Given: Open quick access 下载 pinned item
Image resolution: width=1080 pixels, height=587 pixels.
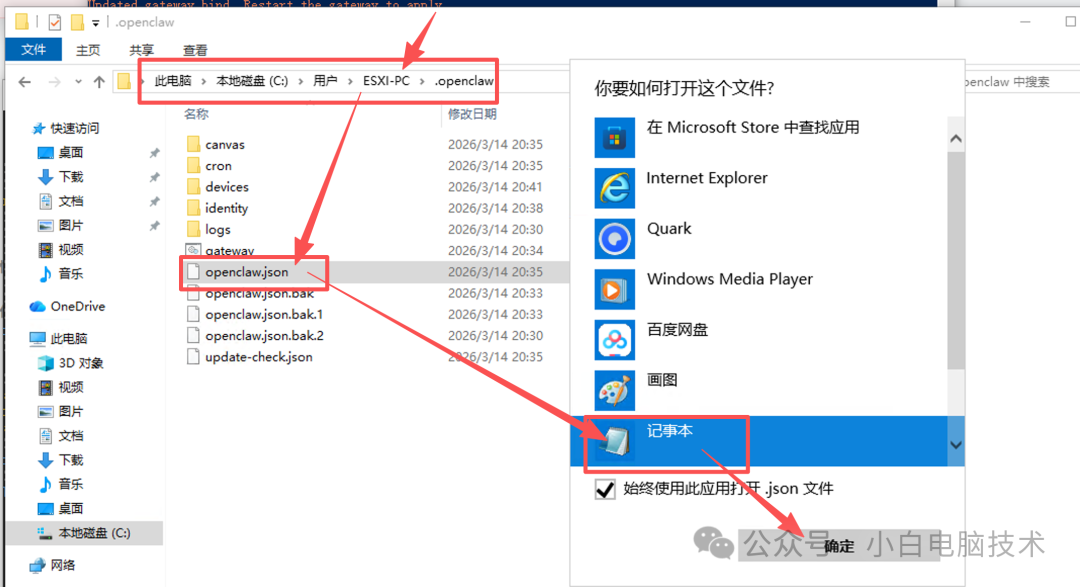Looking at the screenshot, I should [61, 177].
